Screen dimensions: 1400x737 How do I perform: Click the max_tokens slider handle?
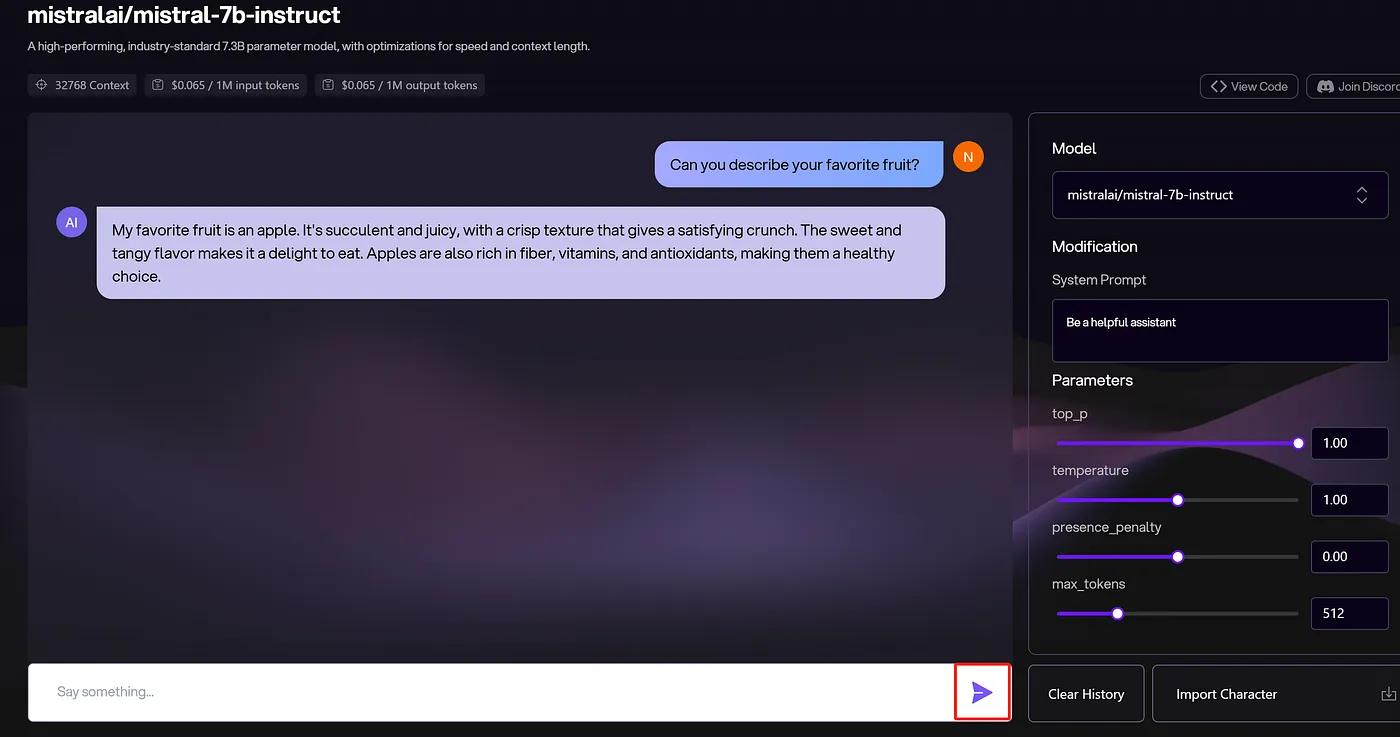(1117, 614)
